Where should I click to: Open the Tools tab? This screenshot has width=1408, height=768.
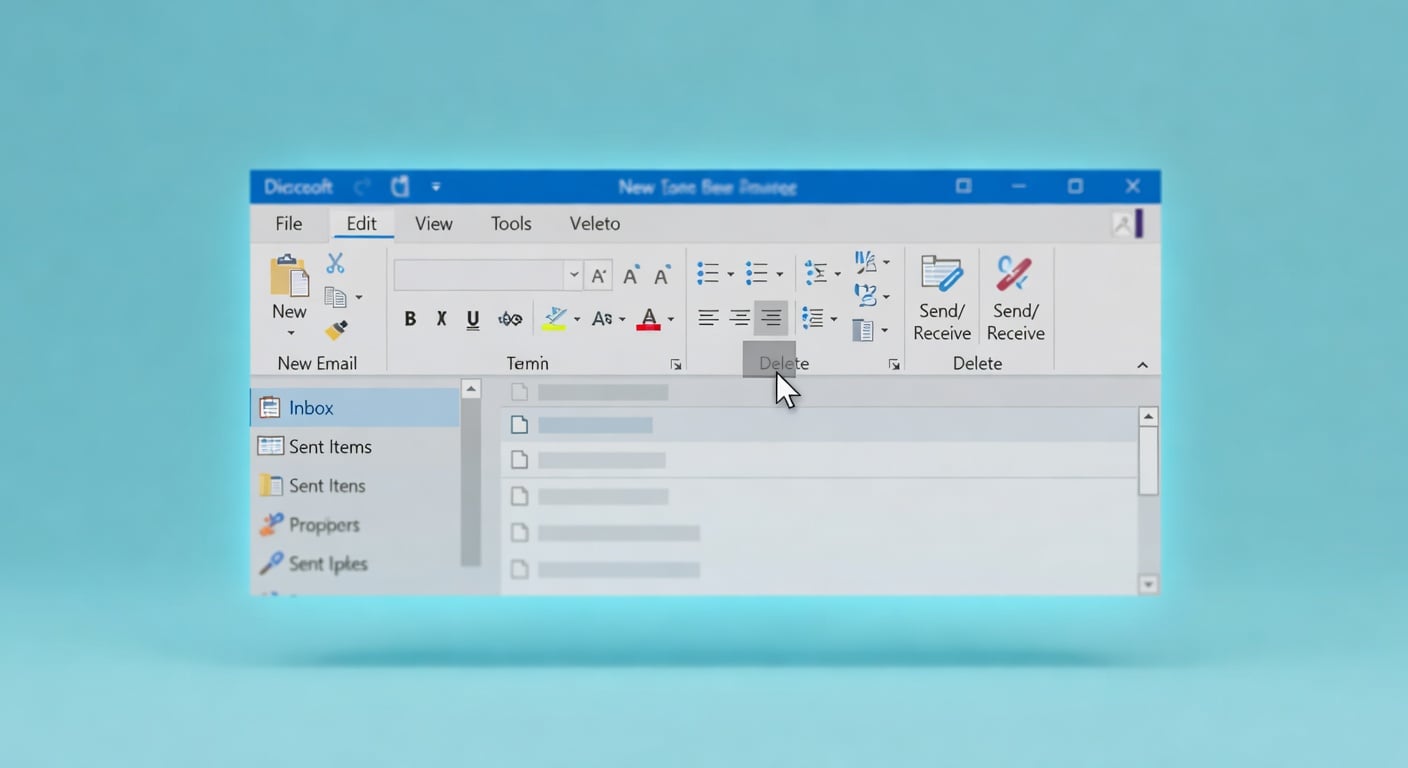[x=511, y=224]
